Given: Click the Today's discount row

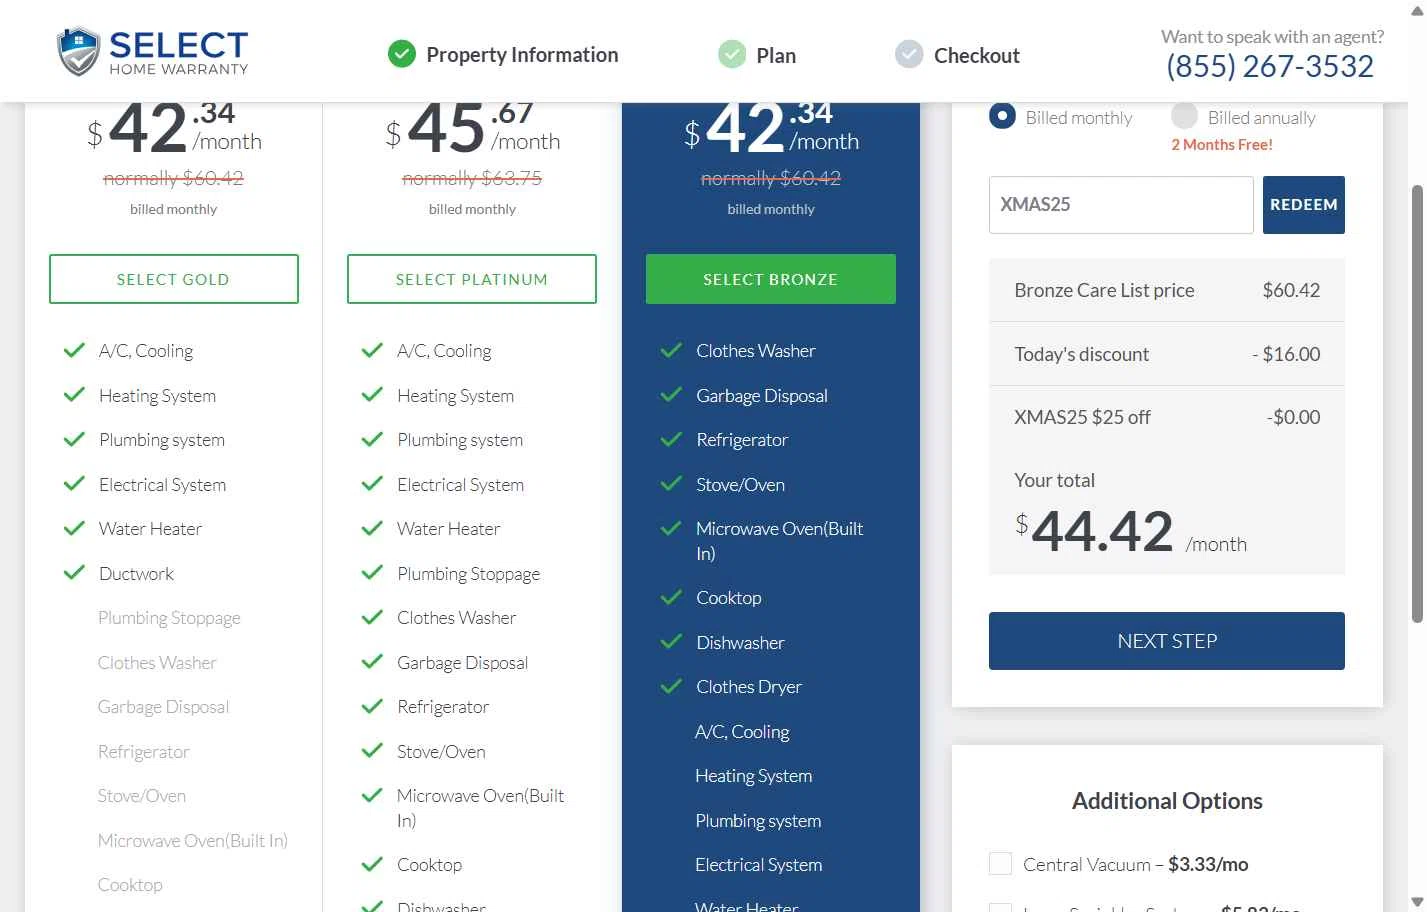Looking at the screenshot, I should (x=1167, y=354).
